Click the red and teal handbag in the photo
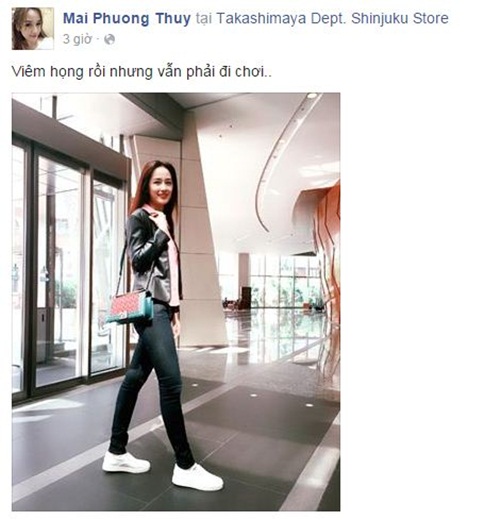This screenshot has height=520, width=500. click(130, 307)
